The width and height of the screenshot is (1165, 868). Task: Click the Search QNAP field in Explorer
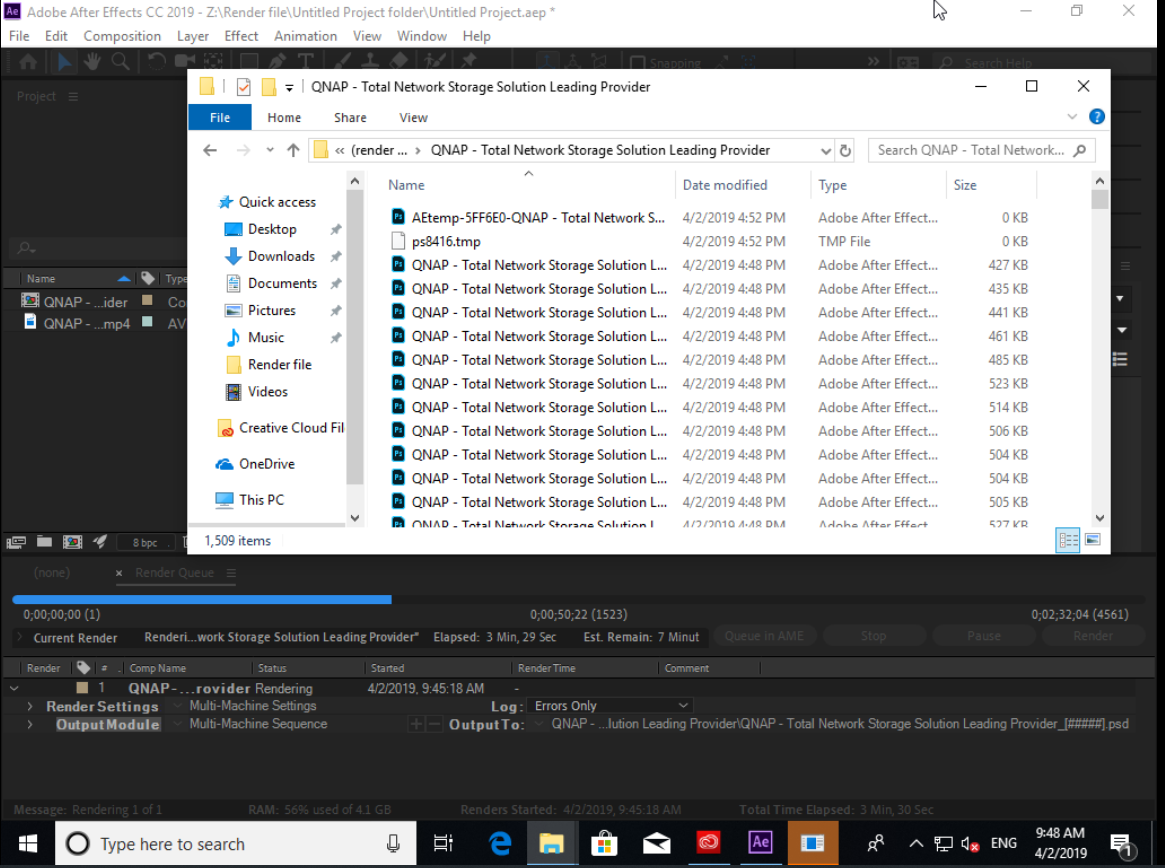[x=981, y=150]
